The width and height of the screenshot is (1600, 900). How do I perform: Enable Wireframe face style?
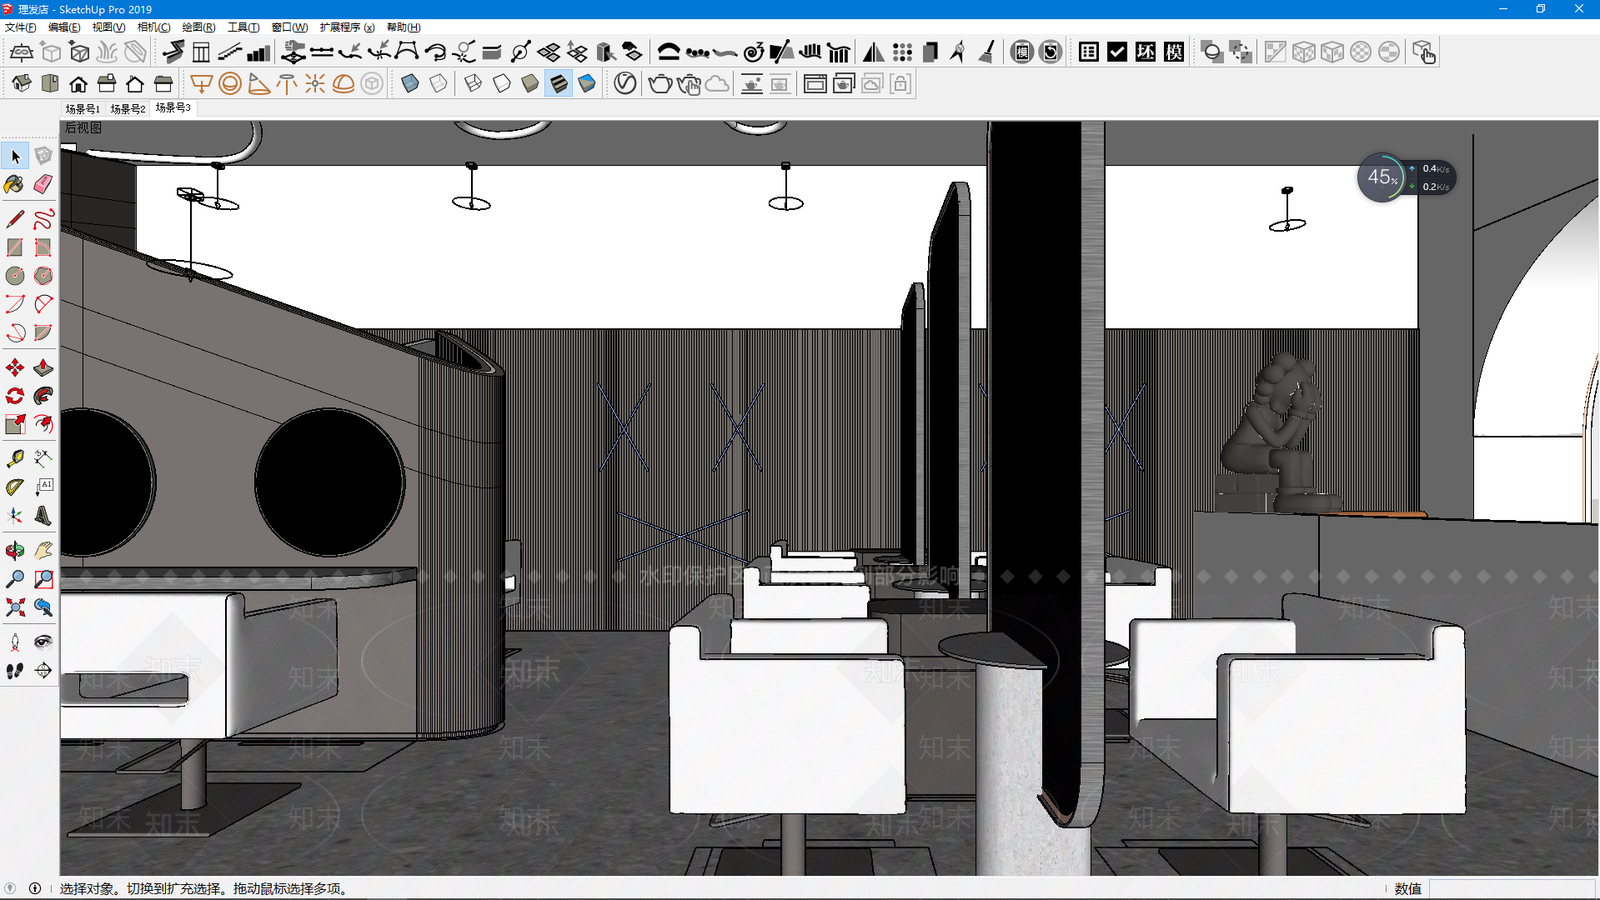(473, 84)
